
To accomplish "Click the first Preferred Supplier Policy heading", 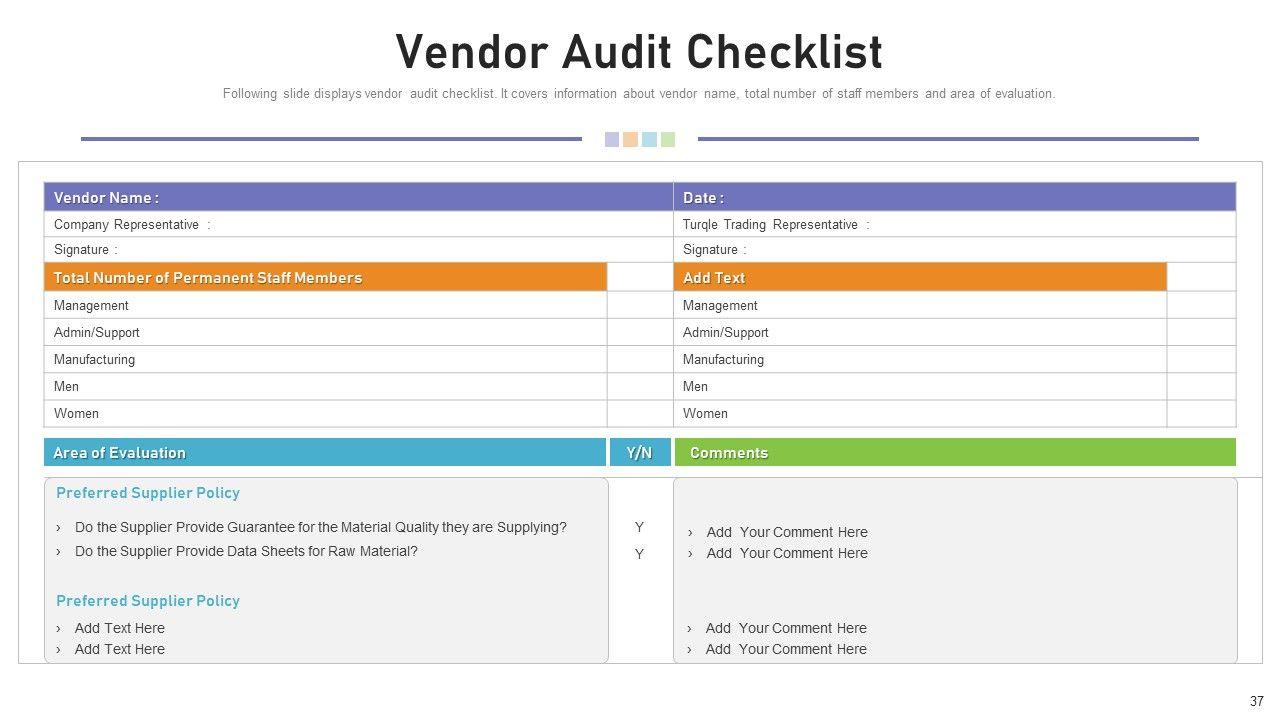I will pos(148,493).
